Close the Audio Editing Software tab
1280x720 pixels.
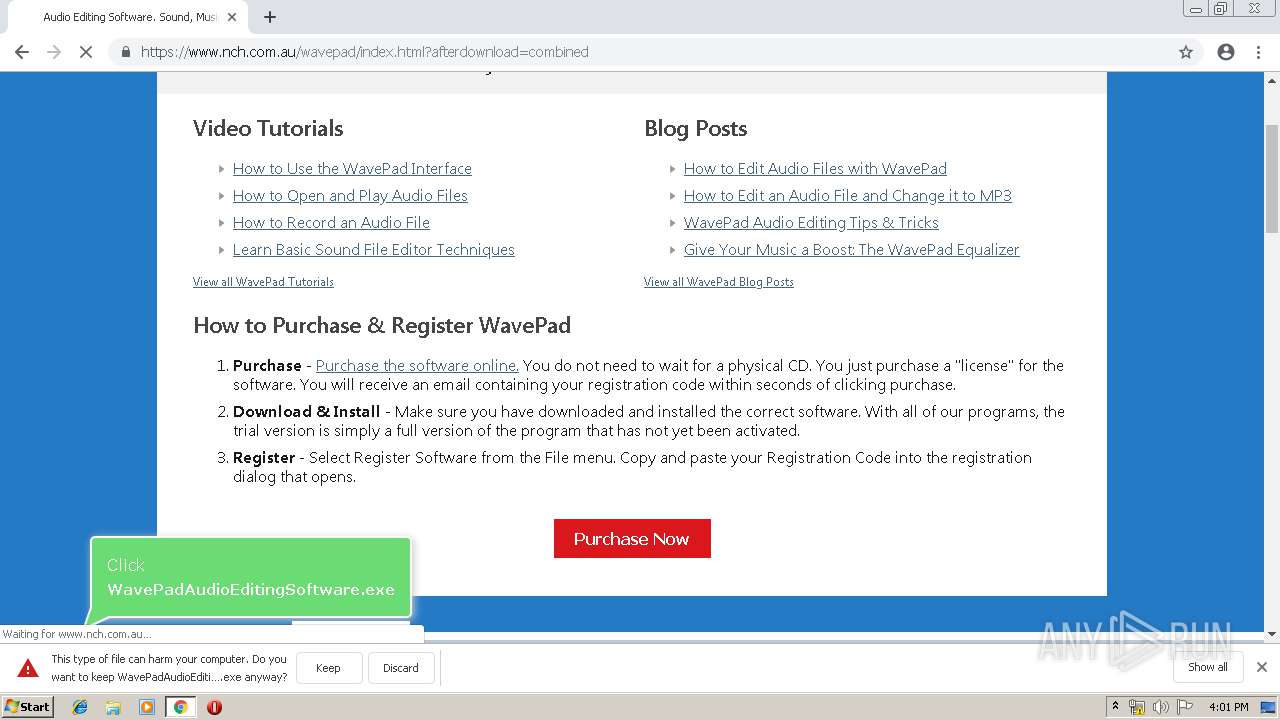point(232,17)
